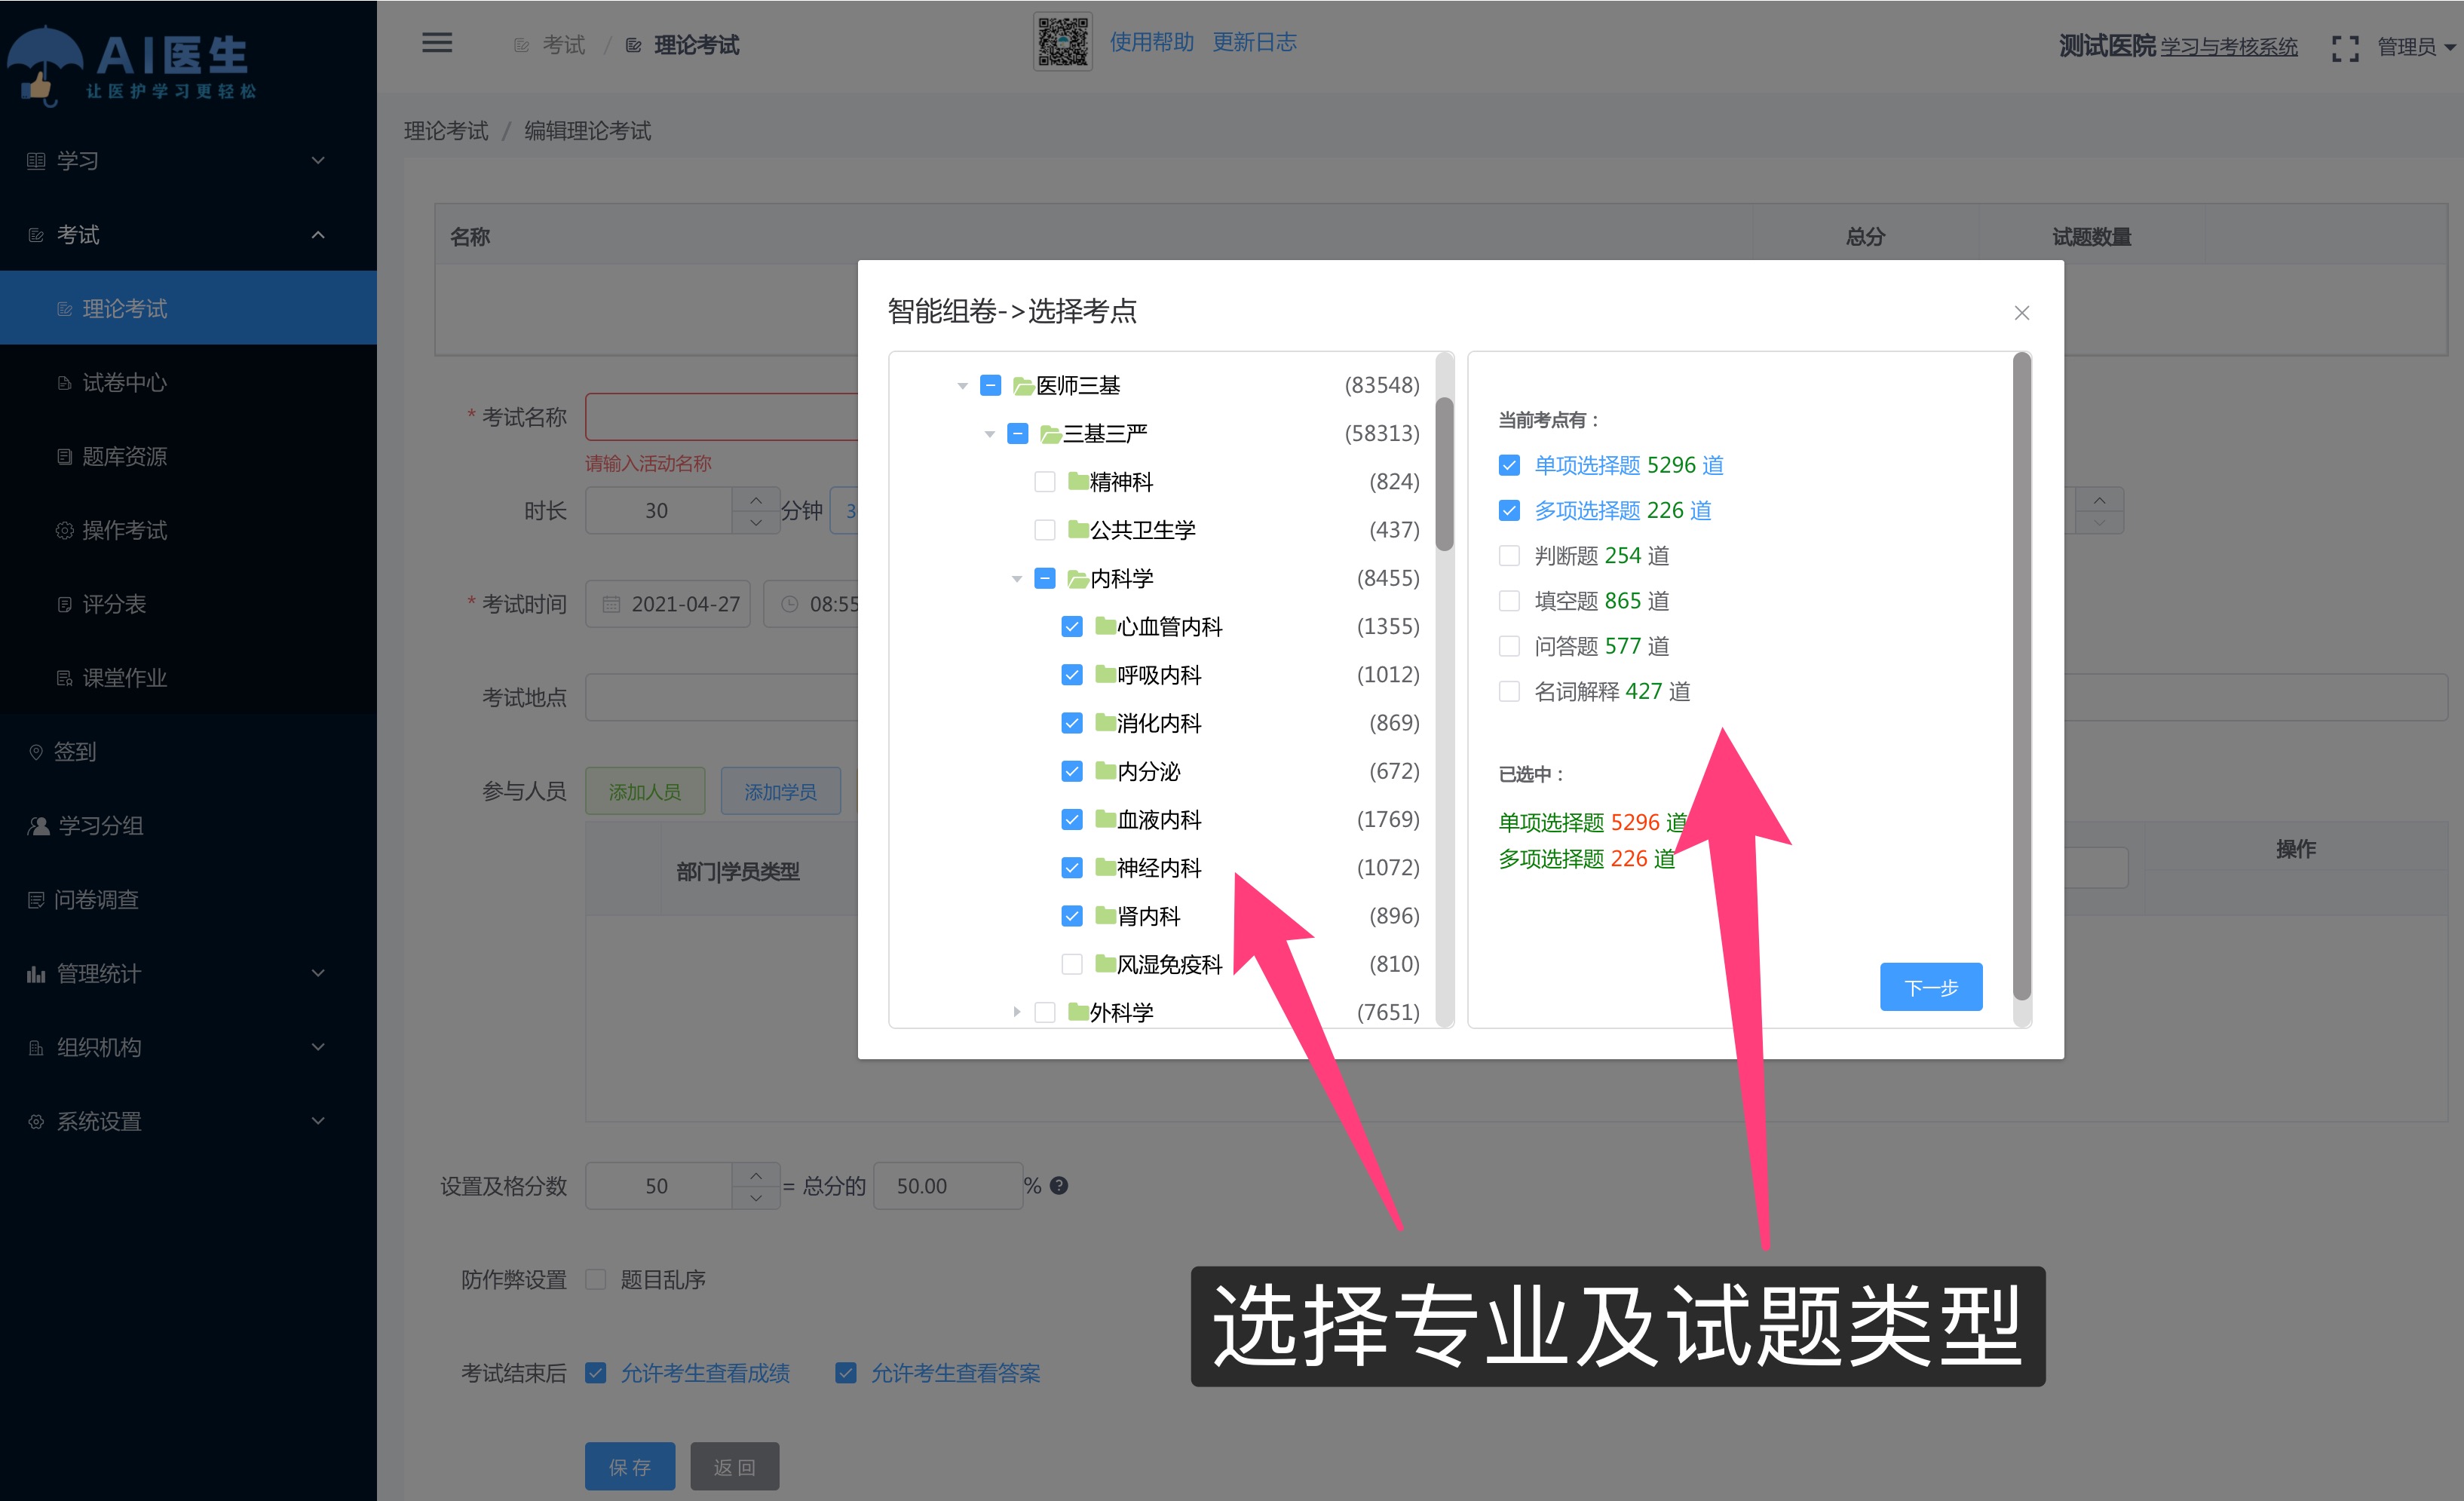This screenshot has width=2464, height=1501.
Task: Check the 公共卫生学 checkbox
Action: tap(1045, 530)
